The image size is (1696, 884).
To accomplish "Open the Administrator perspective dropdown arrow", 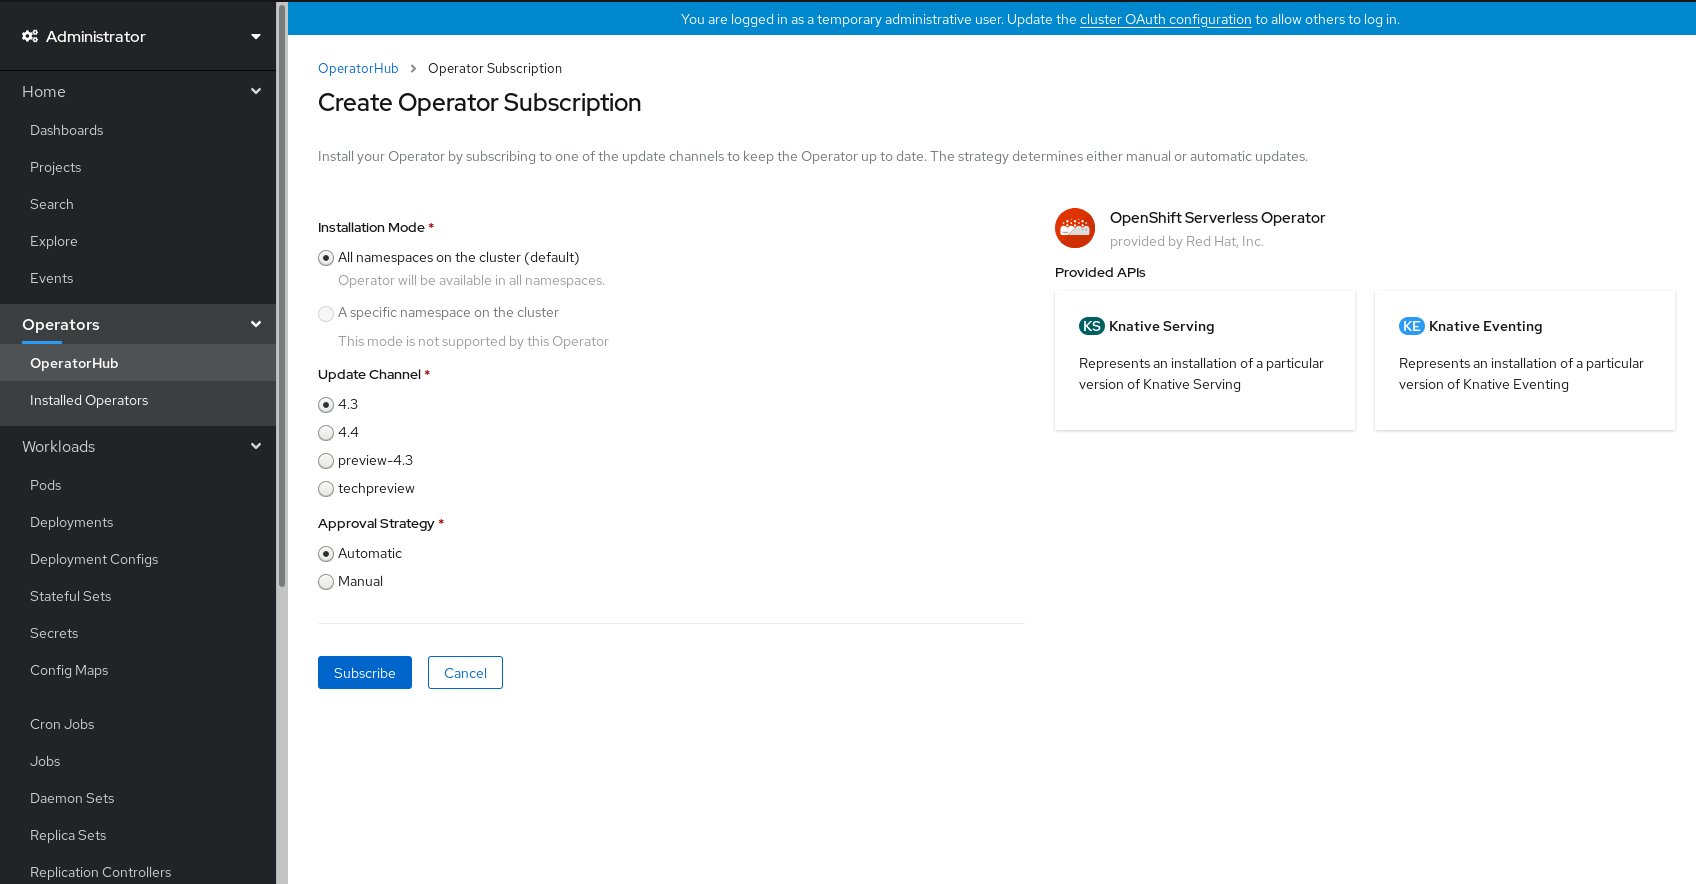I will pyautogui.click(x=256, y=36).
